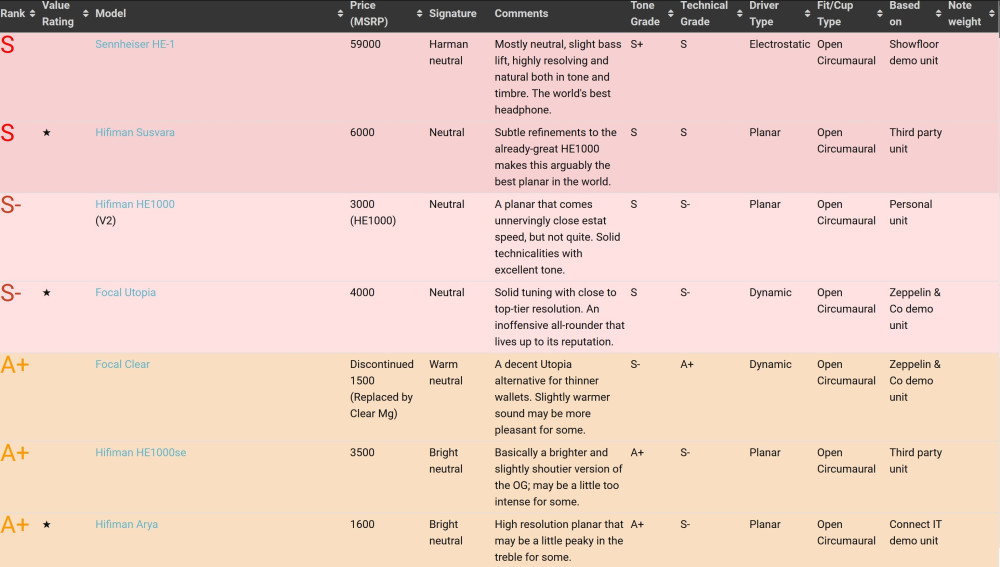Sort by Value Rating arrows
The width and height of the screenshot is (1000, 567).
(85, 13)
